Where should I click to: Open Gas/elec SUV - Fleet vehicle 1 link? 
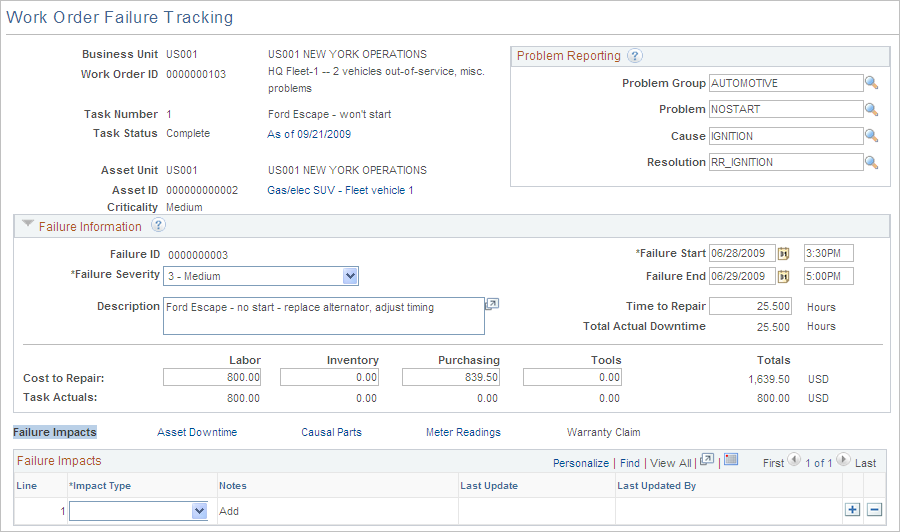(x=340, y=191)
